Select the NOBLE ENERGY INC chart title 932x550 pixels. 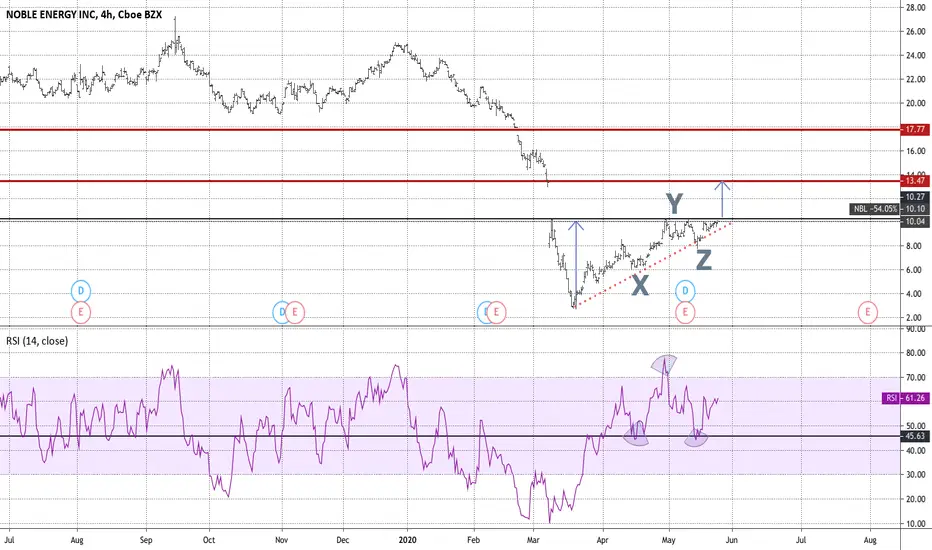(x=84, y=14)
